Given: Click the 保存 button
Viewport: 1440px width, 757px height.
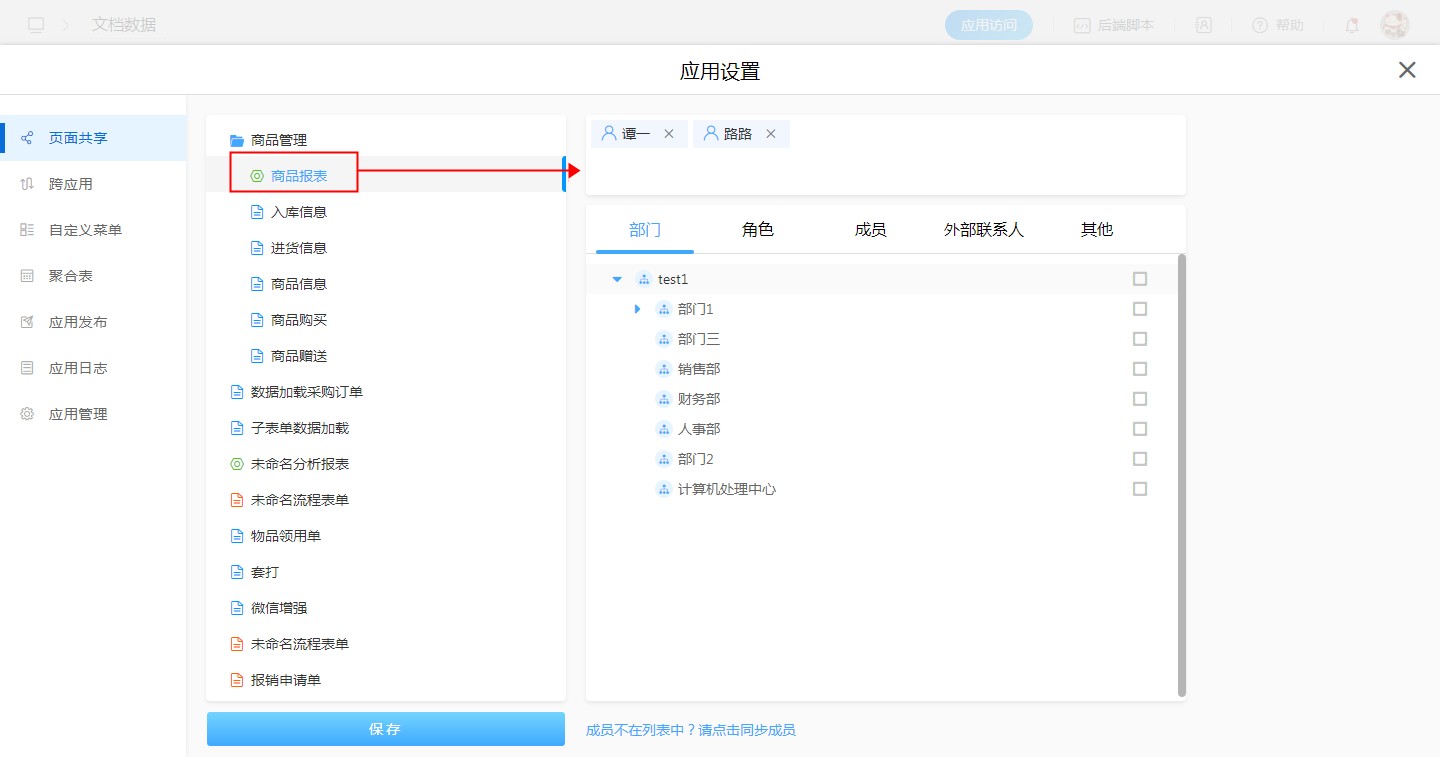Looking at the screenshot, I should [385, 729].
